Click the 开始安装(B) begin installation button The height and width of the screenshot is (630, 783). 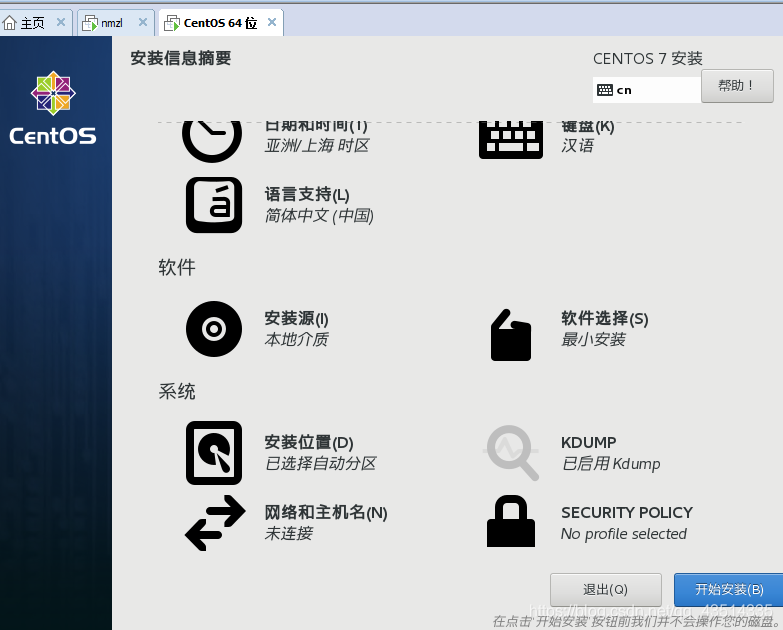point(729,590)
